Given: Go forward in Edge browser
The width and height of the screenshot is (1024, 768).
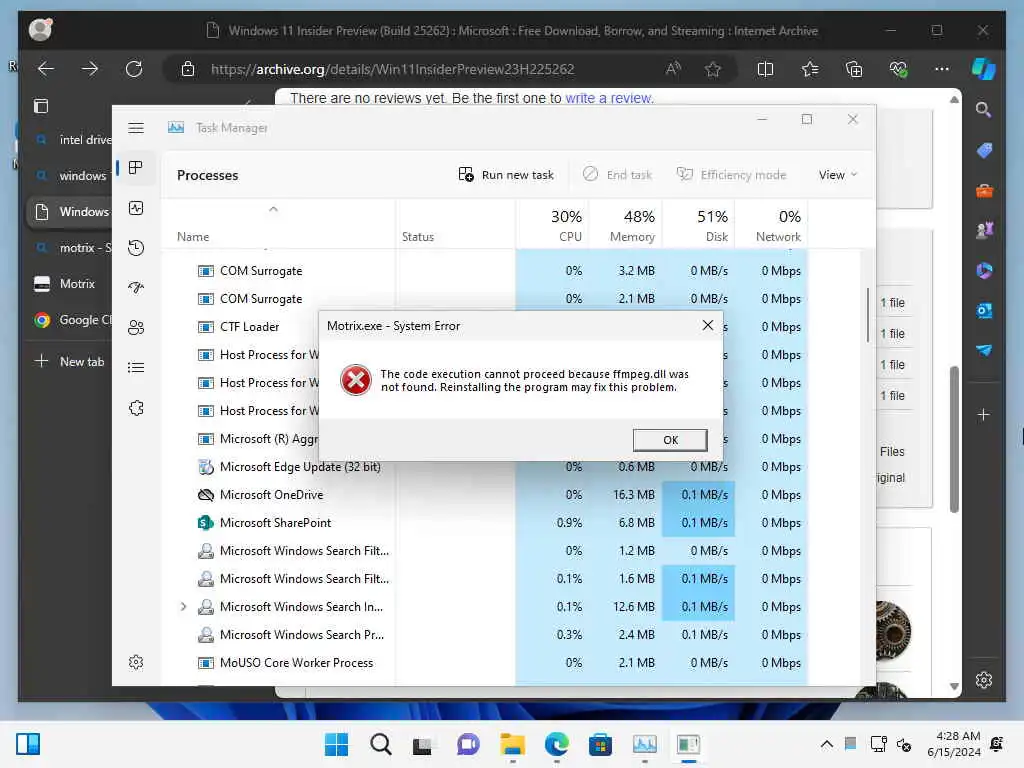Looking at the screenshot, I should [x=89, y=69].
